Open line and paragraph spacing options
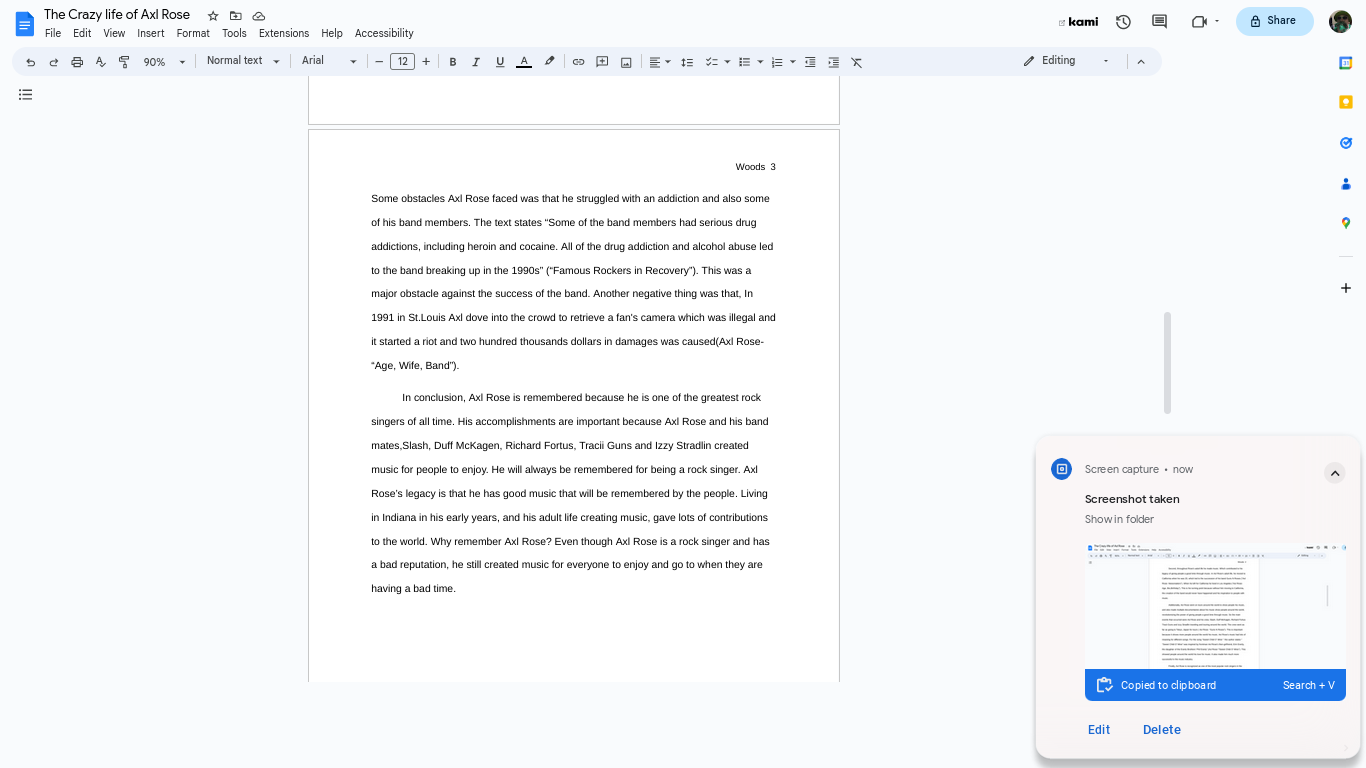The width and height of the screenshot is (1366, 768). click(x=687, y=62)
